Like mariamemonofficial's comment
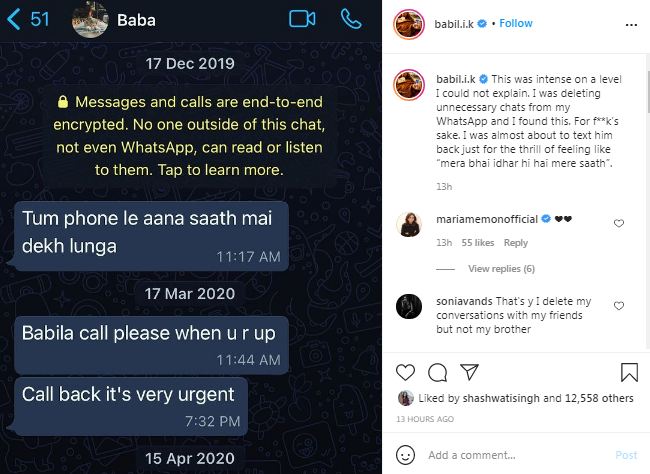 [618, 224]
